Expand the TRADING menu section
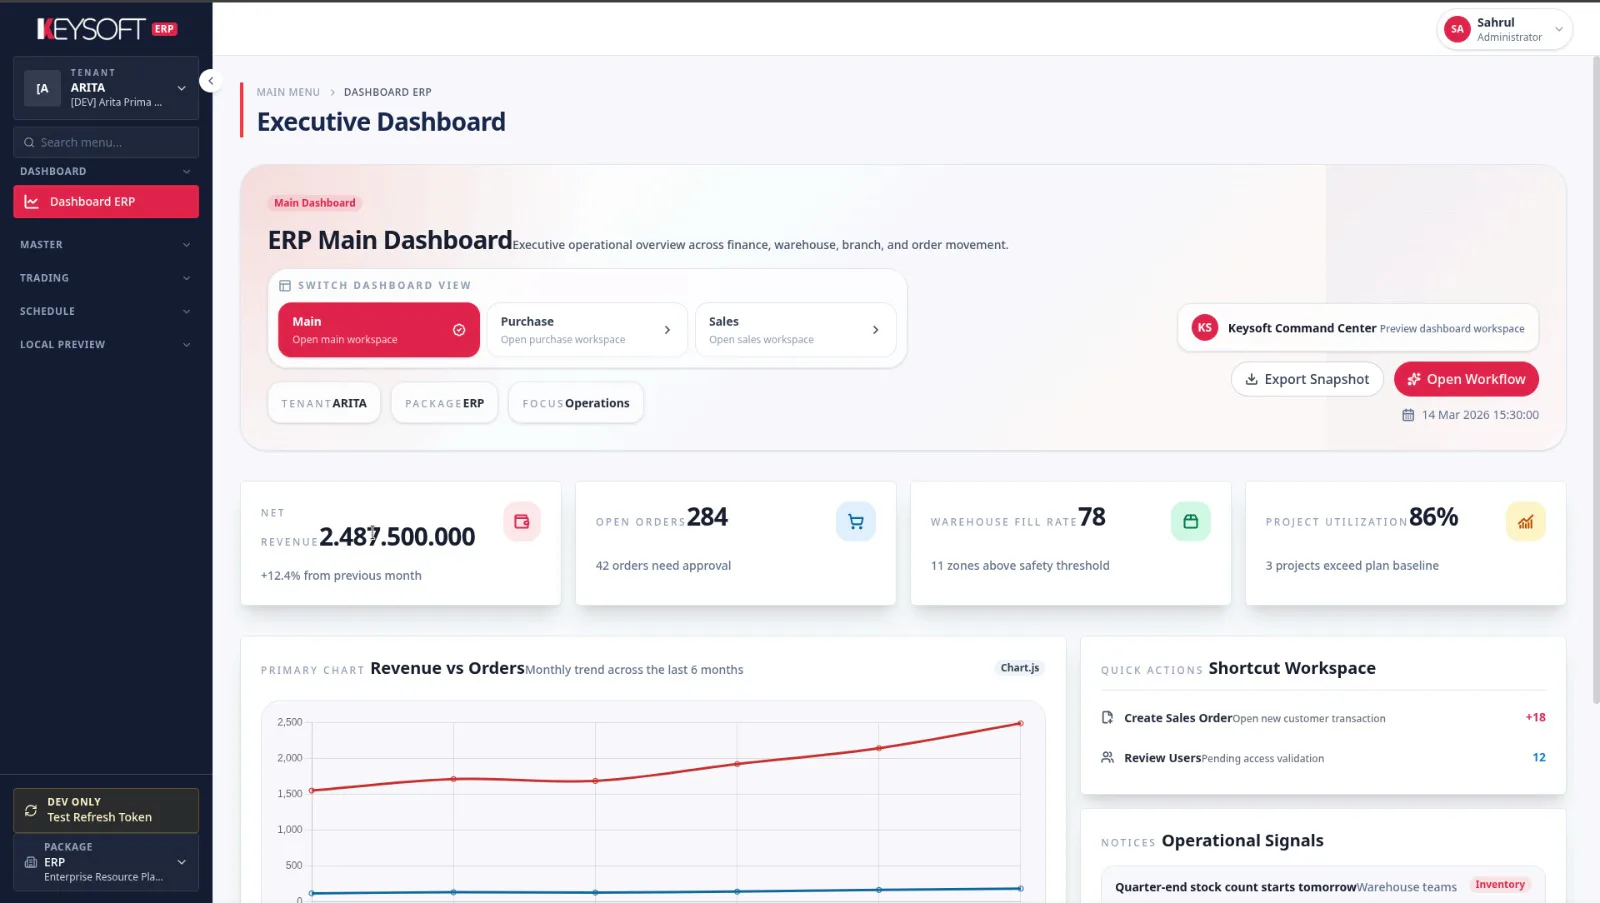 (106, 278)
